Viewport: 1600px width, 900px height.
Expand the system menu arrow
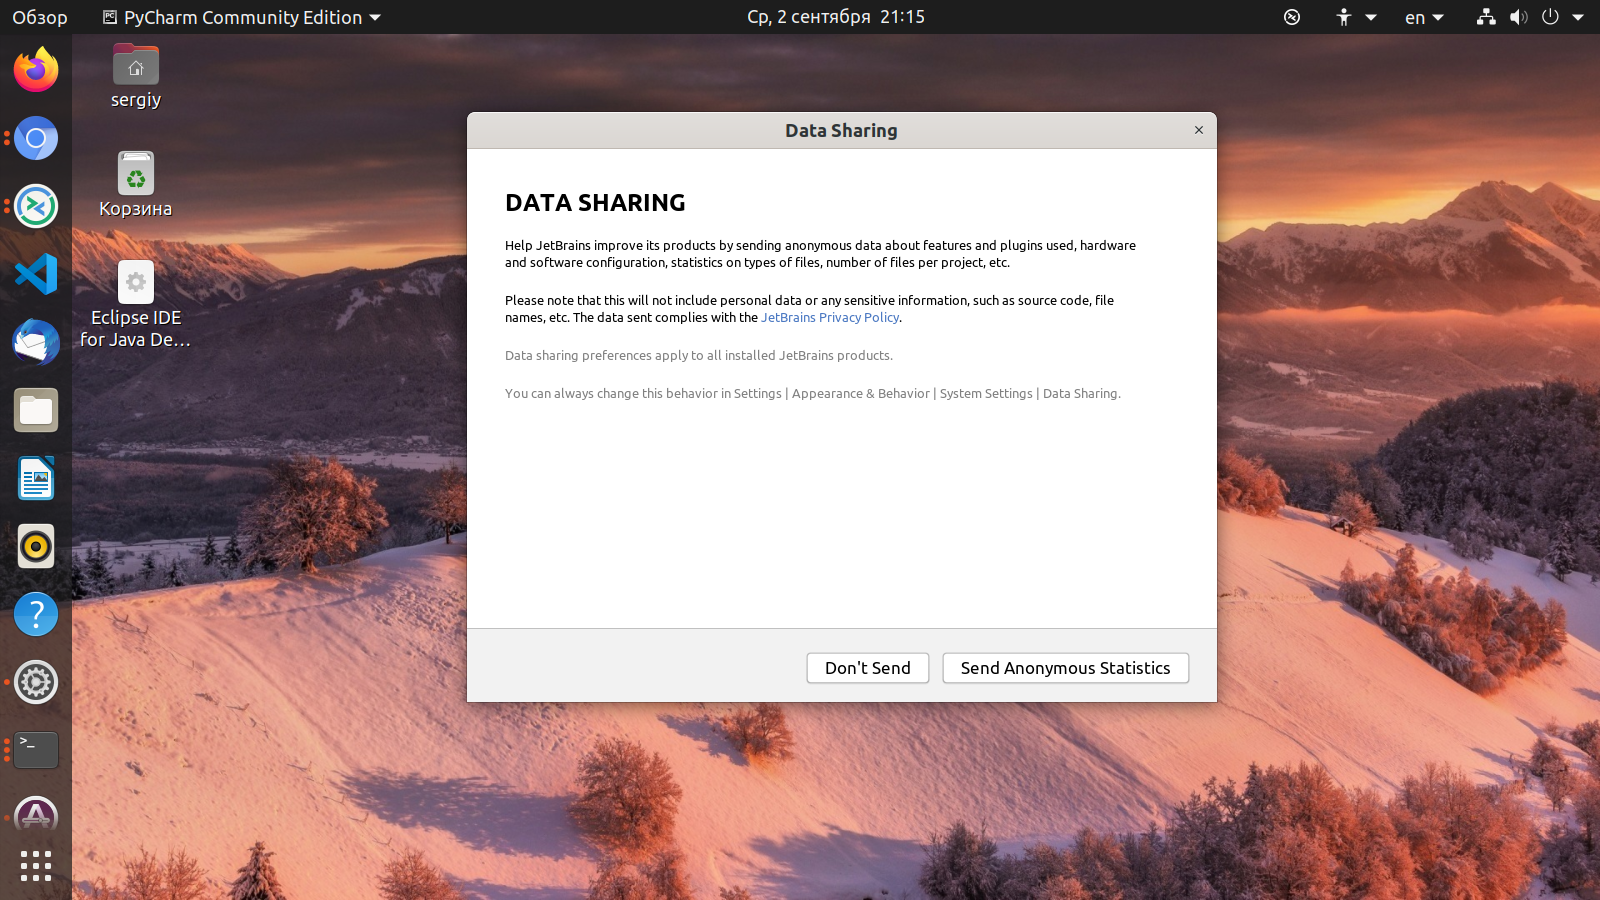coord(1578,17)
